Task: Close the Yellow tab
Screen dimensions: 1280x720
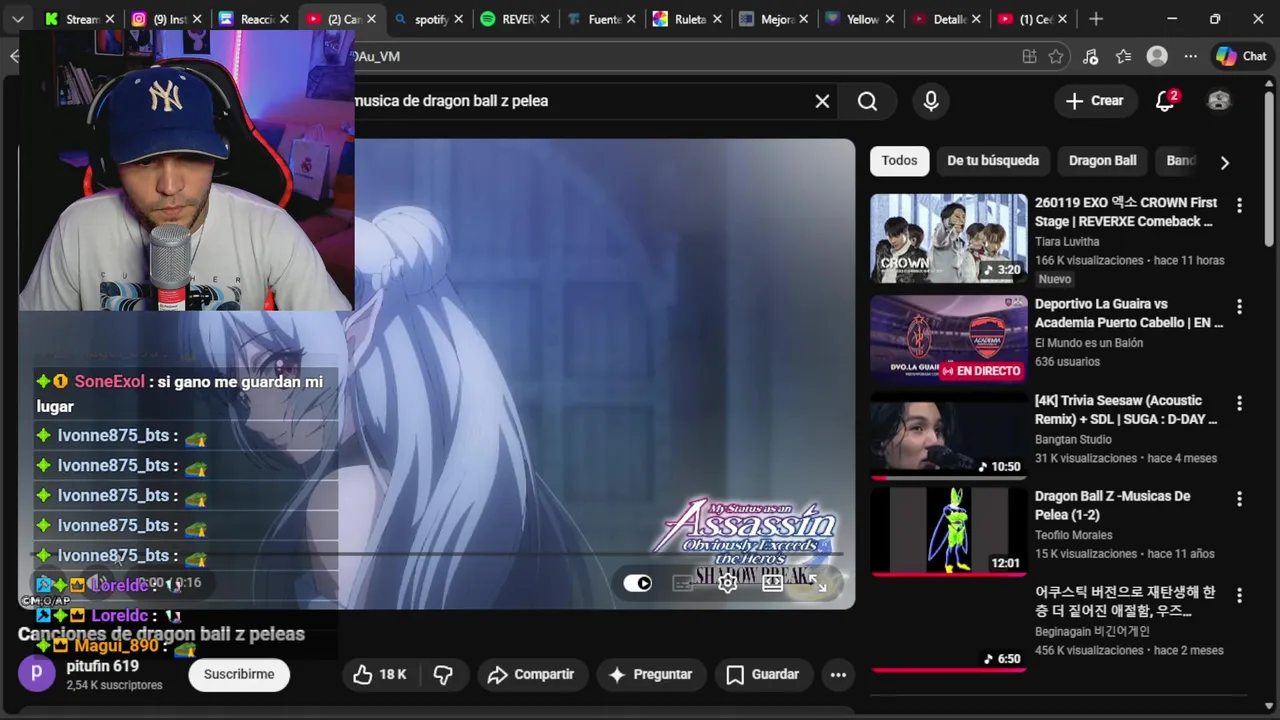Action: (x=891, y=19)
